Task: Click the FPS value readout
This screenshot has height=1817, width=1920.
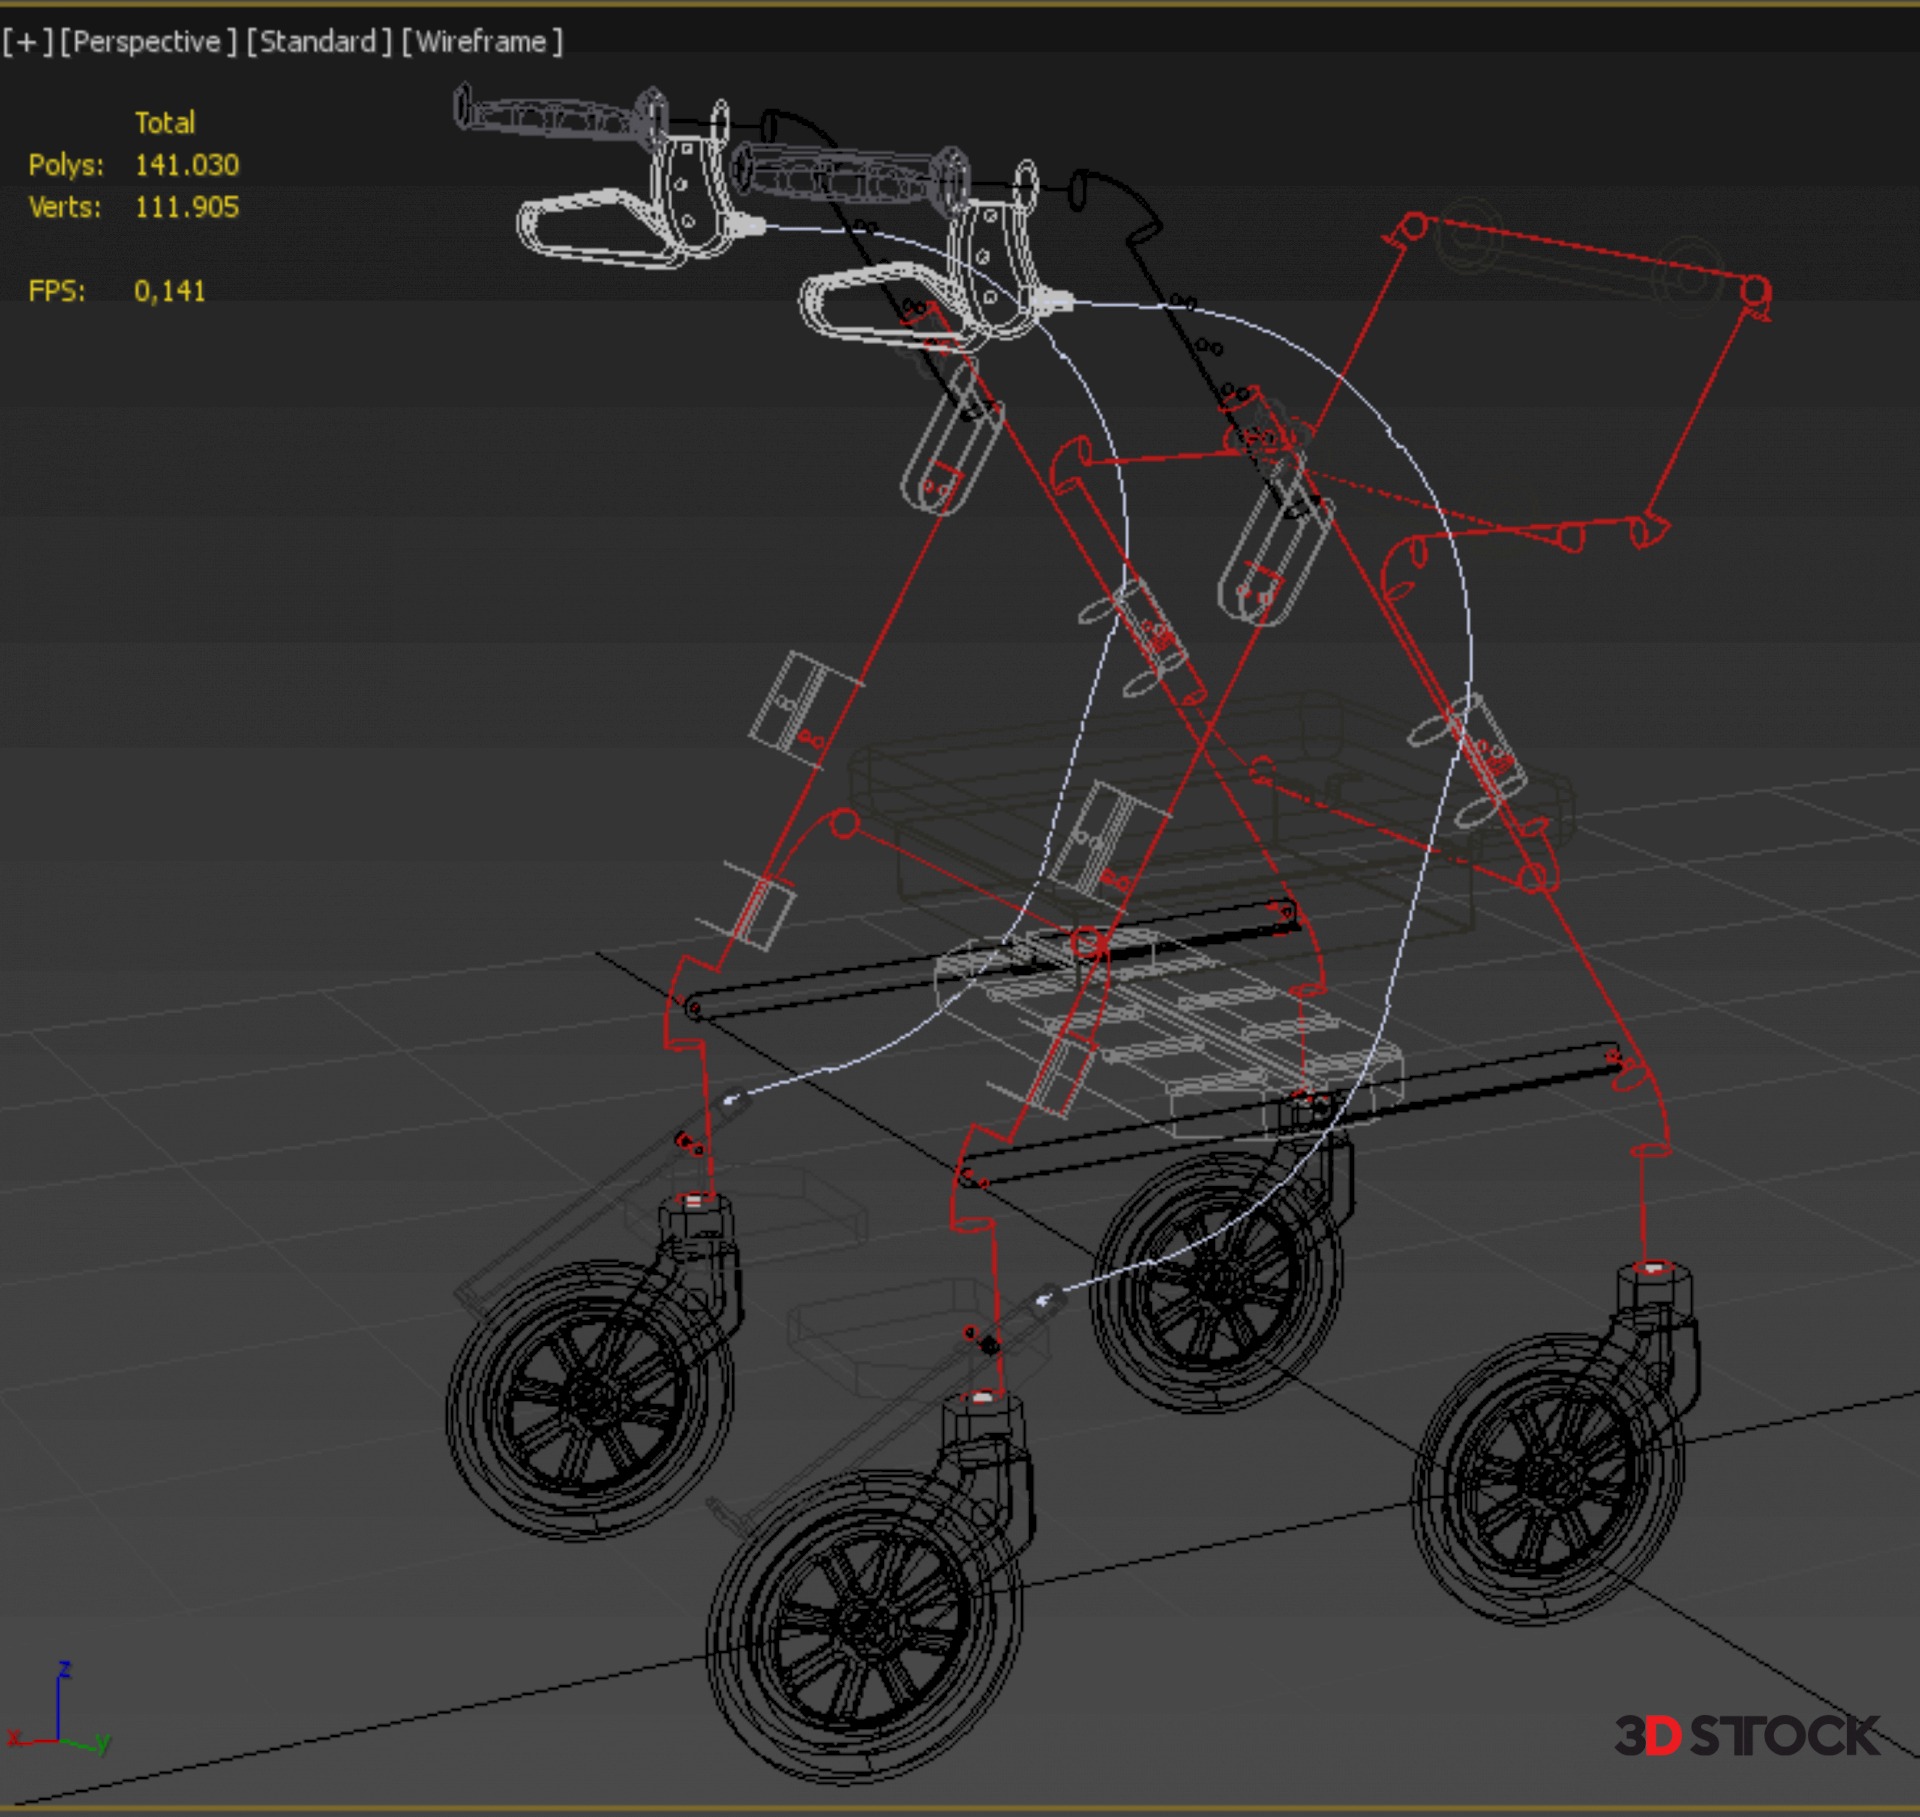Action: click(x=169, y=291)
